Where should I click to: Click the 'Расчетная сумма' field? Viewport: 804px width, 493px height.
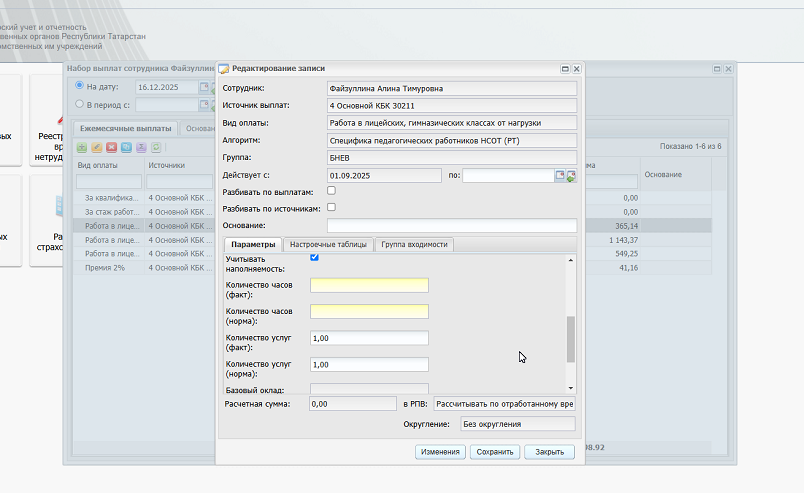(x=353, y=404)
